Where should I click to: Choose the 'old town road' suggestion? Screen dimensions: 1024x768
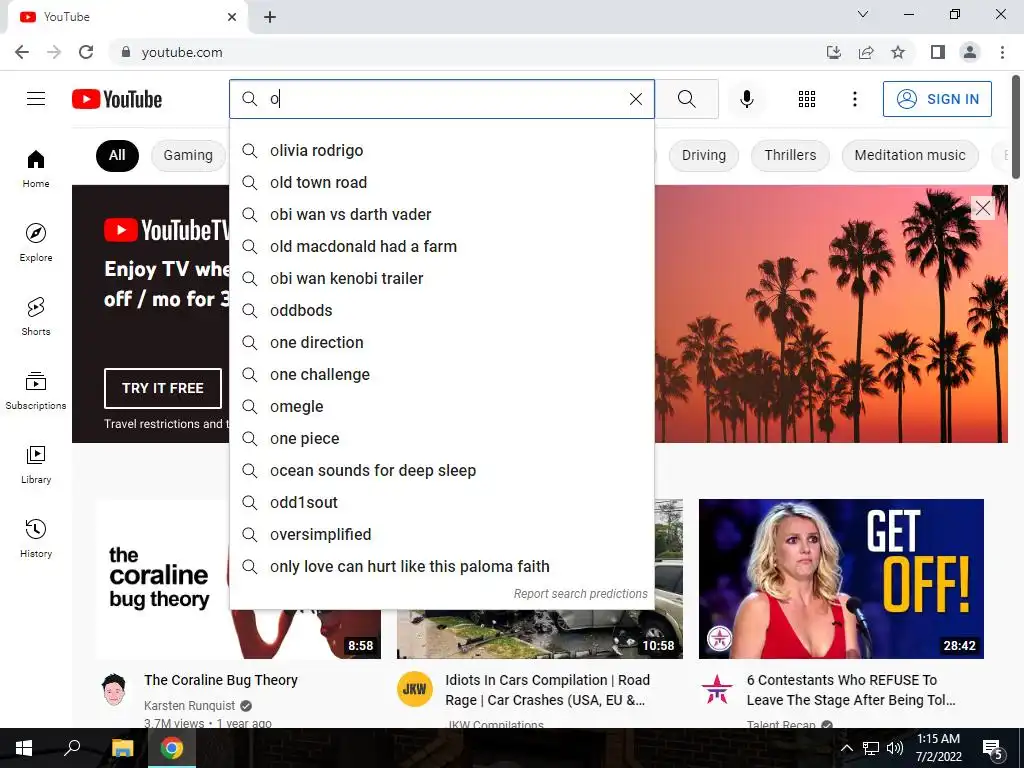pos(442,182)
